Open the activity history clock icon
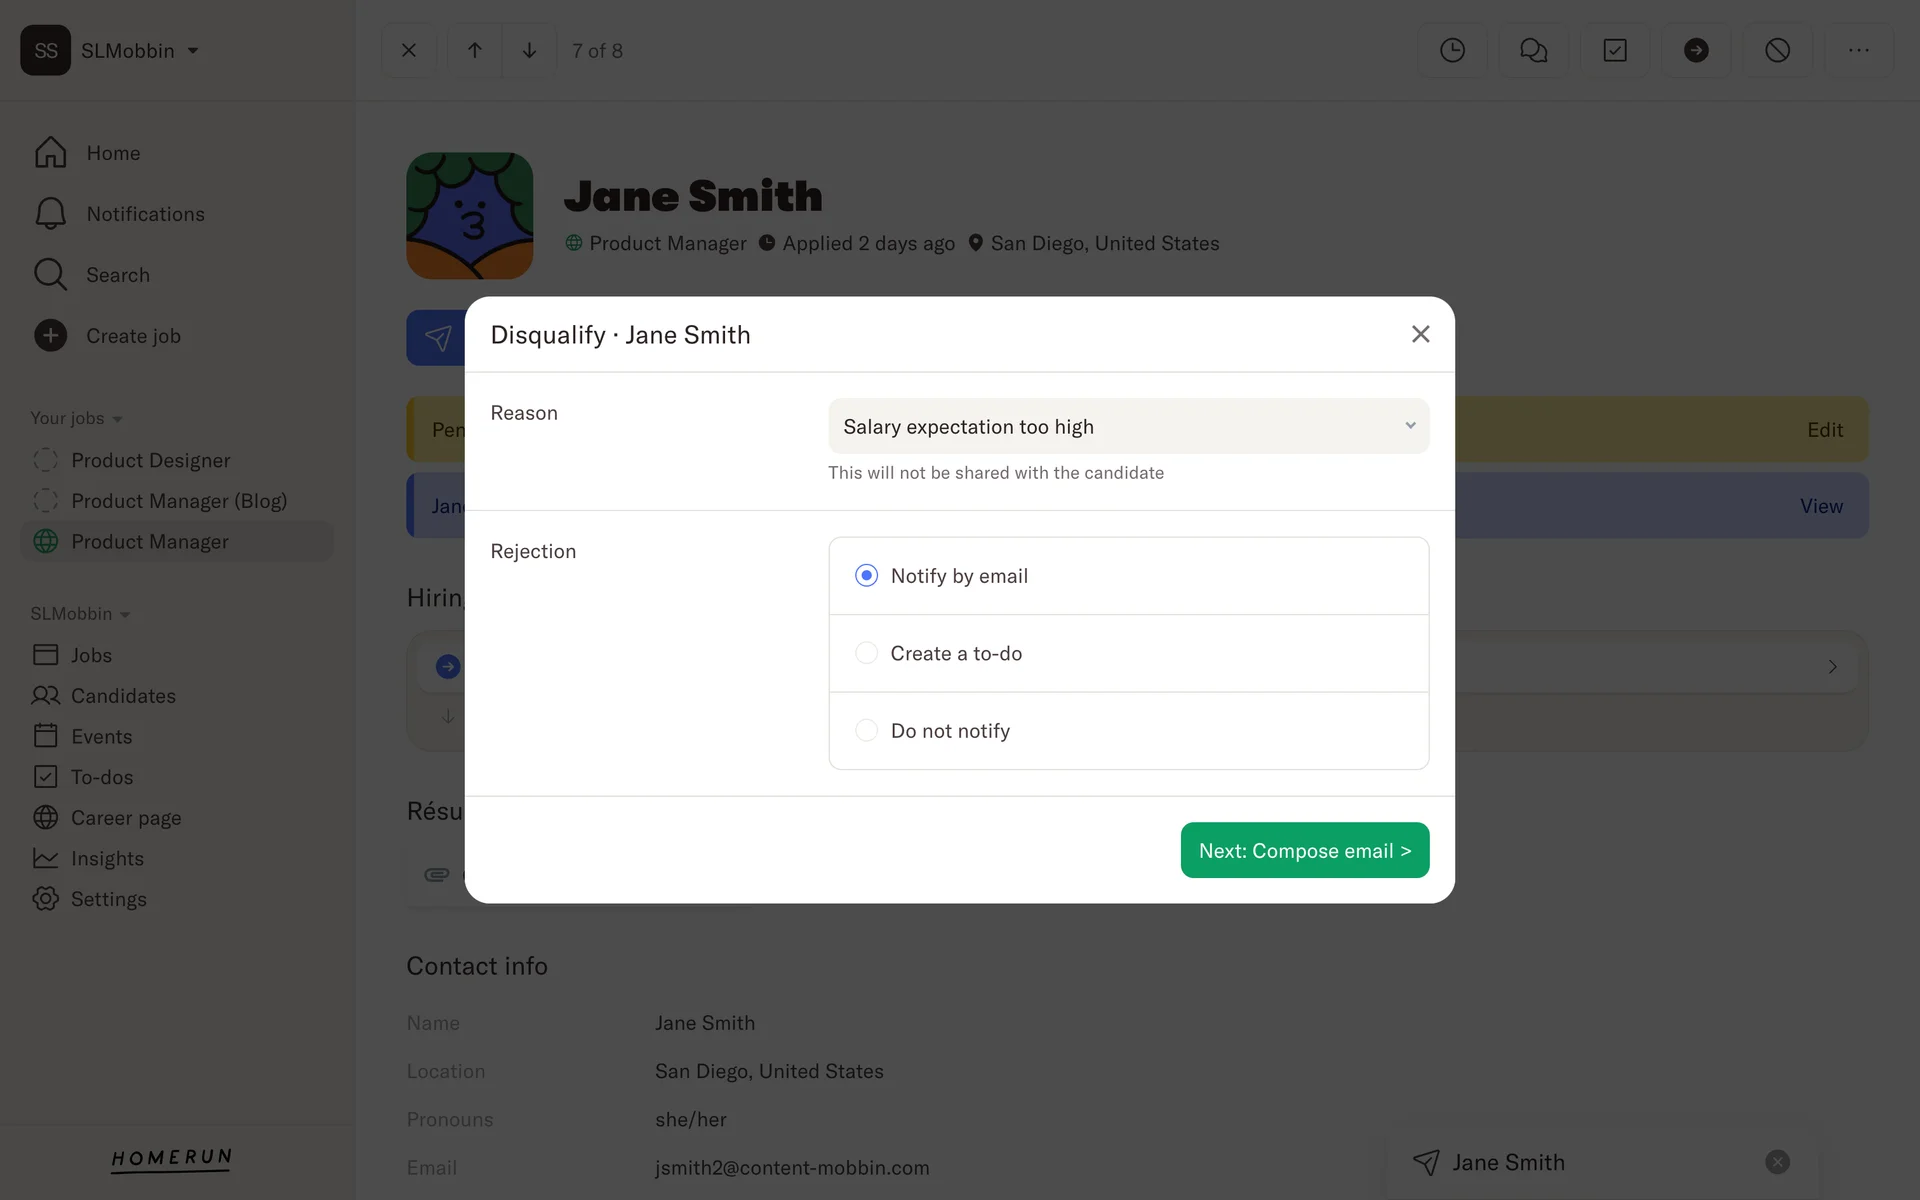1920x1200 pixels. (x=1452, y=50)
